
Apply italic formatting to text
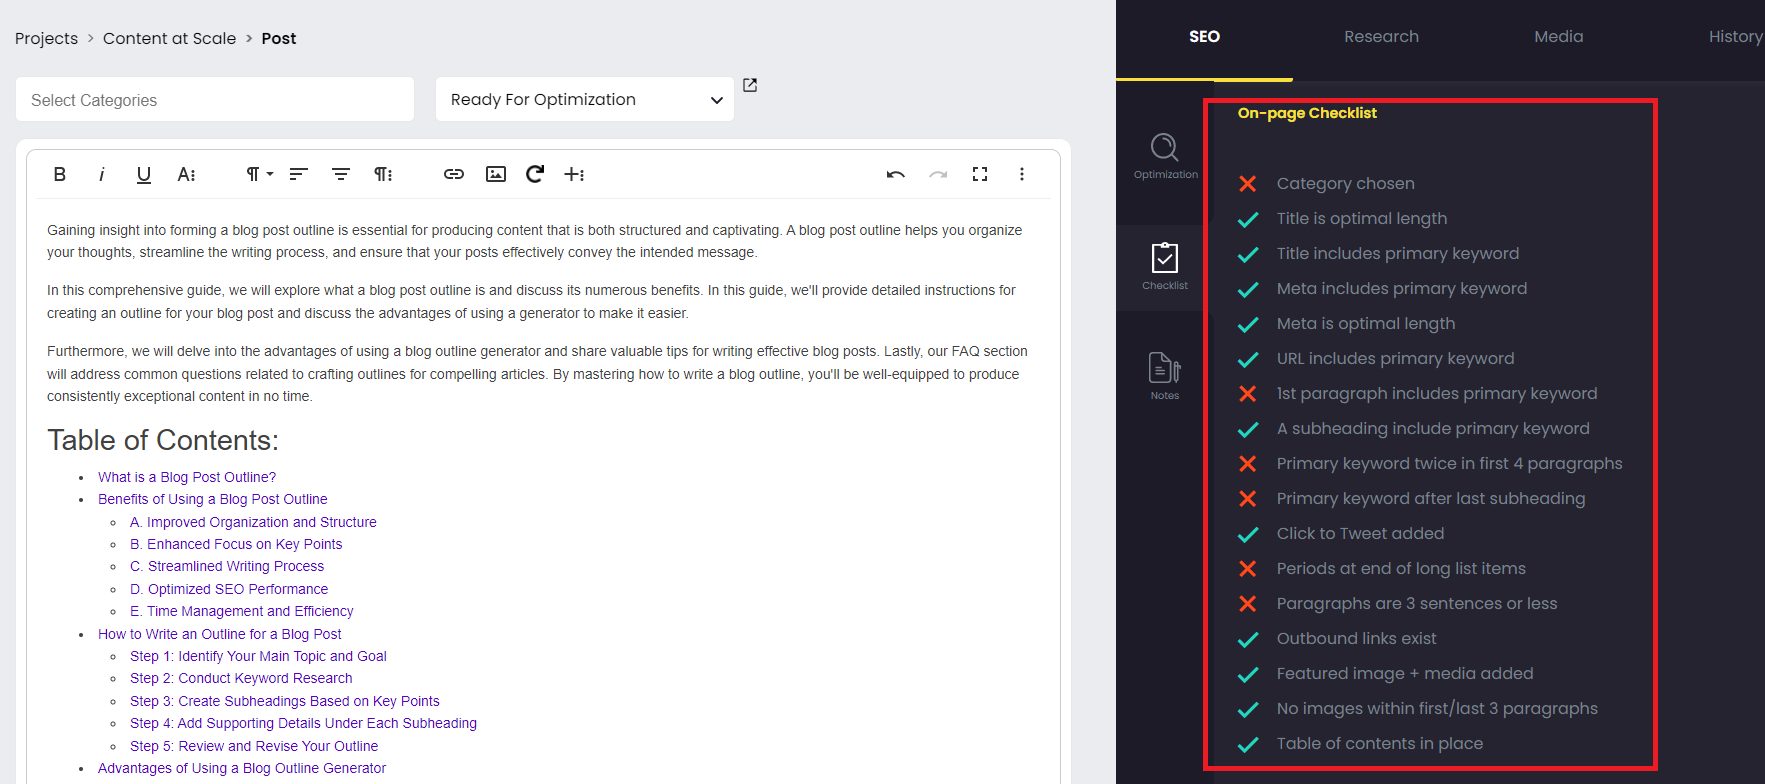pyautogui.click(x=101, y=174)
